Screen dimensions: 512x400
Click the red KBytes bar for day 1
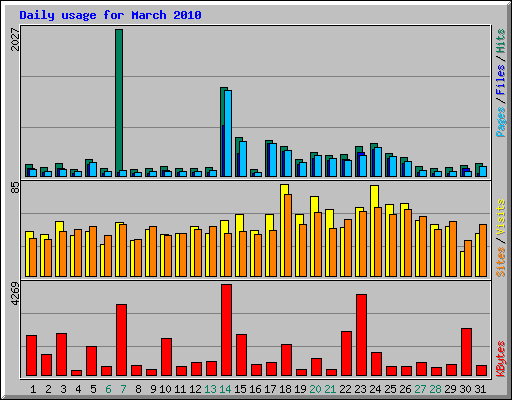(x=31, y=356)
